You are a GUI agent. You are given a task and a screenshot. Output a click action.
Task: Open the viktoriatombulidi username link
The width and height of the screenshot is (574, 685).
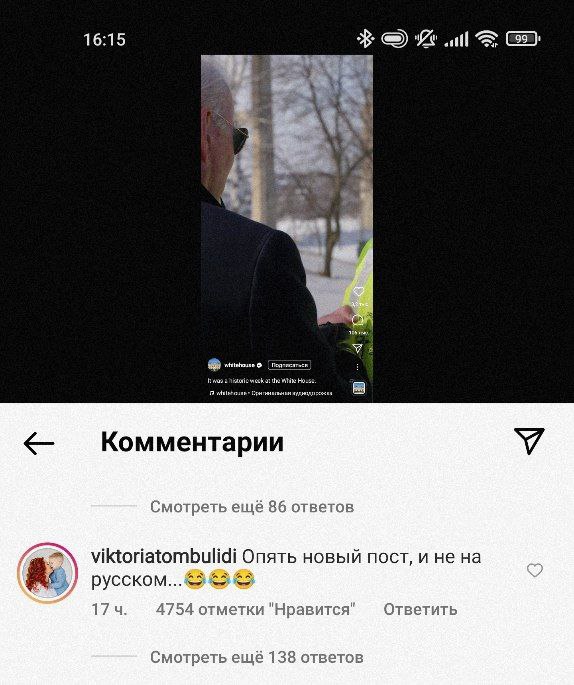[x=164, y=557]
